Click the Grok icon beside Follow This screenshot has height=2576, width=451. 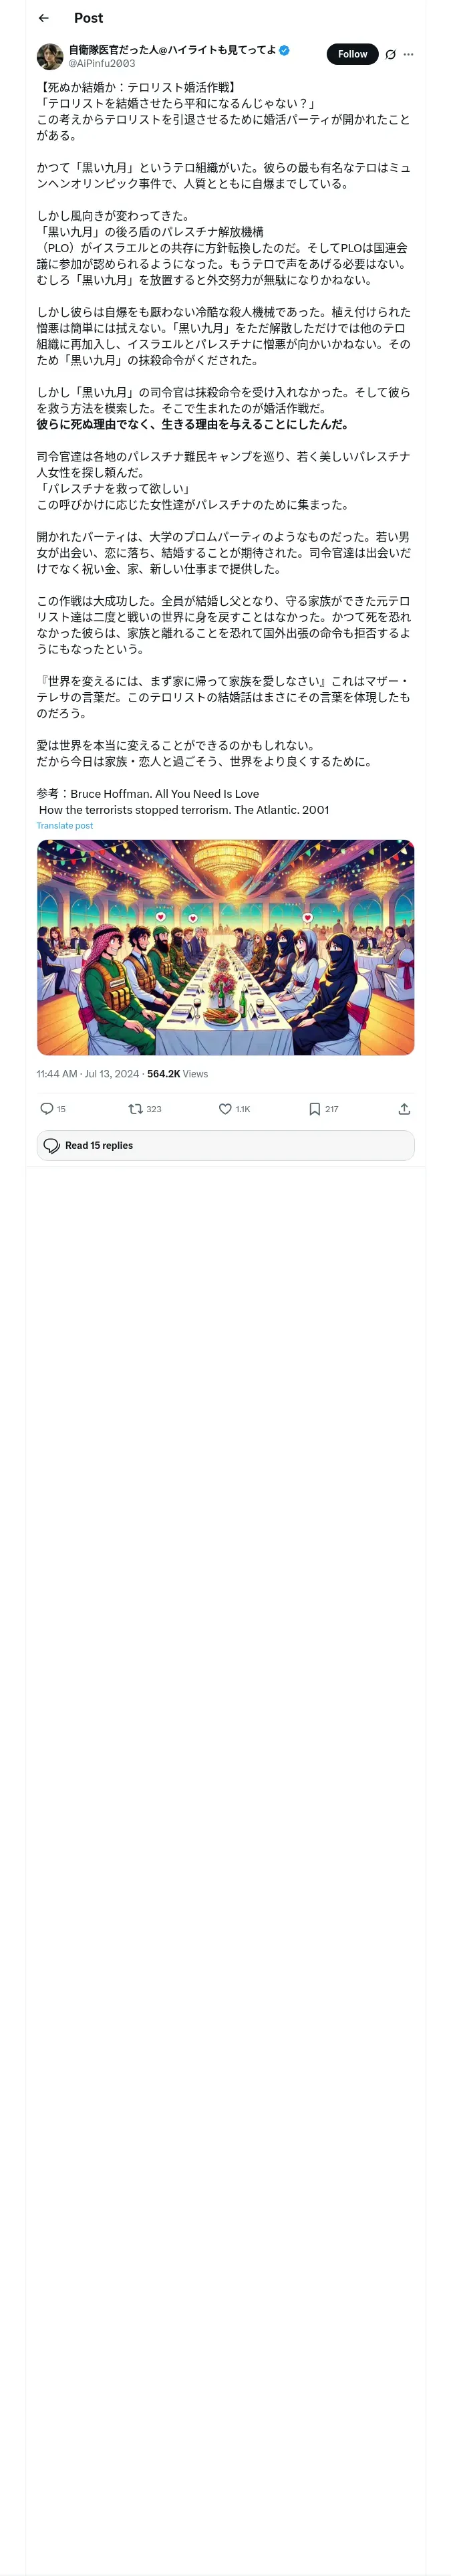click(x=390, y=55)
